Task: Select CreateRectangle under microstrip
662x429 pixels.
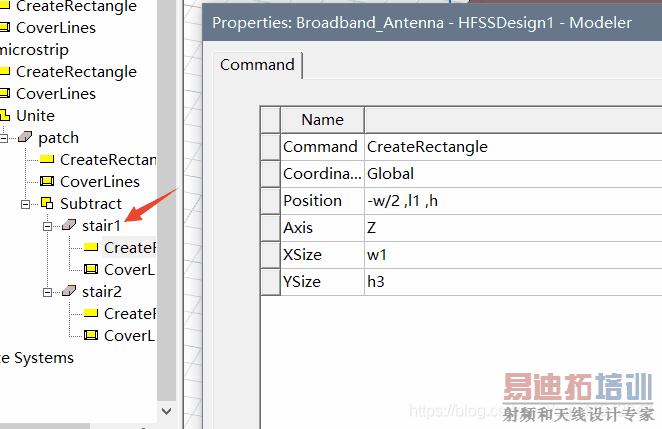Action: pyautogui.click(x=76, y=72)
